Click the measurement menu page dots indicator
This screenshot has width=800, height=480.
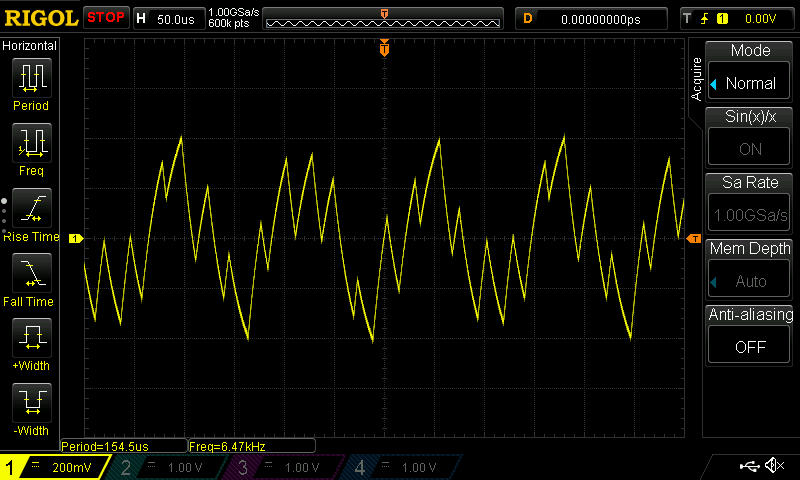[4, 215]
